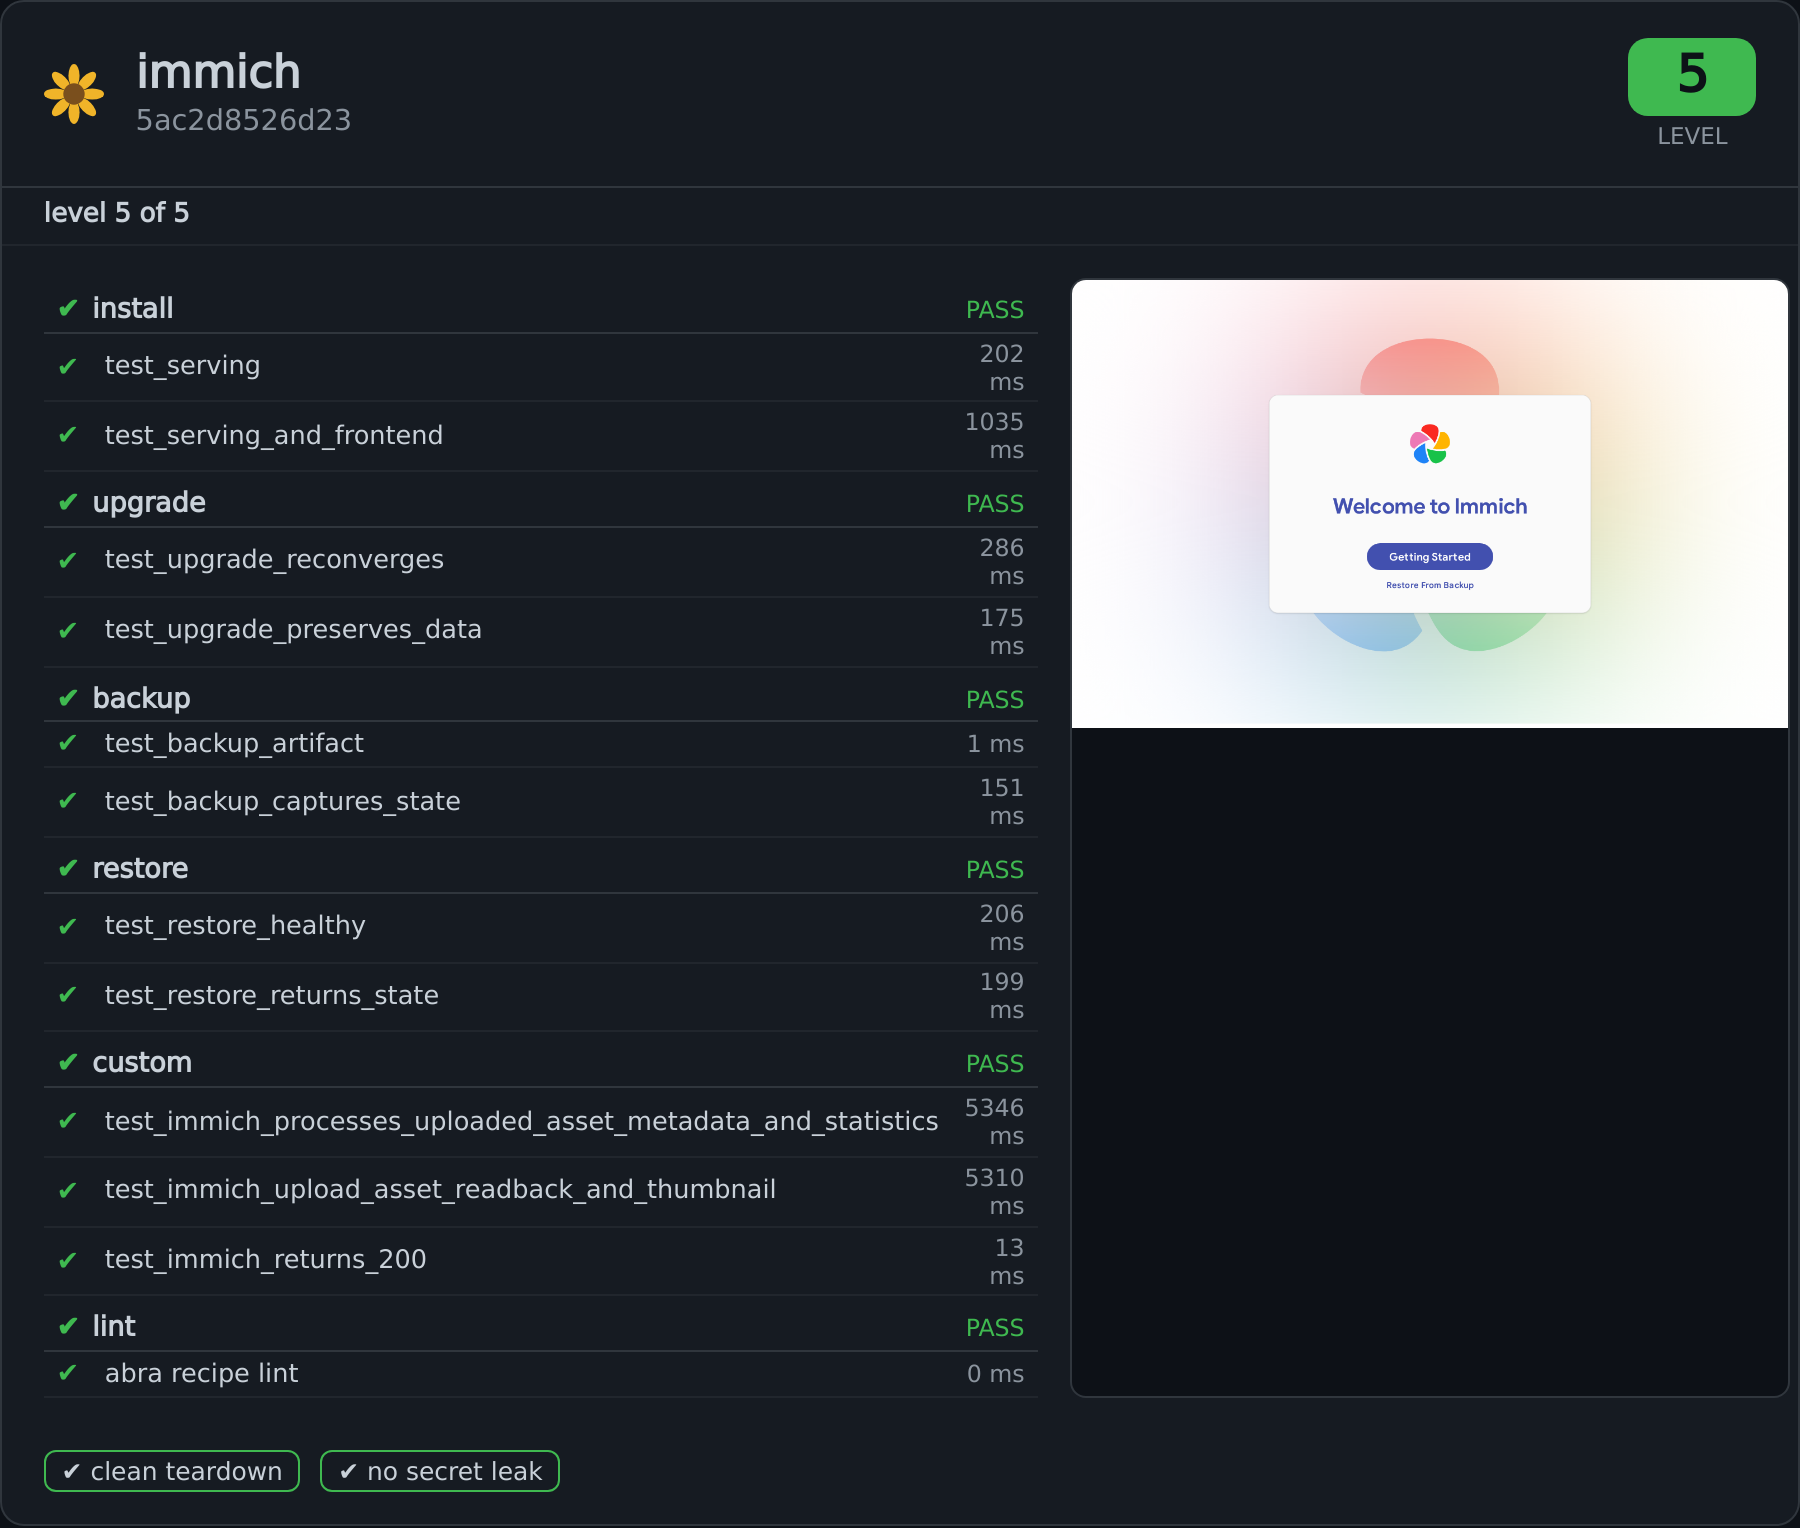The image size is (1800, 1528).
Task: Click the test_backup_captures_state row label
Action: pyautogui.click(x=282, y=802)
